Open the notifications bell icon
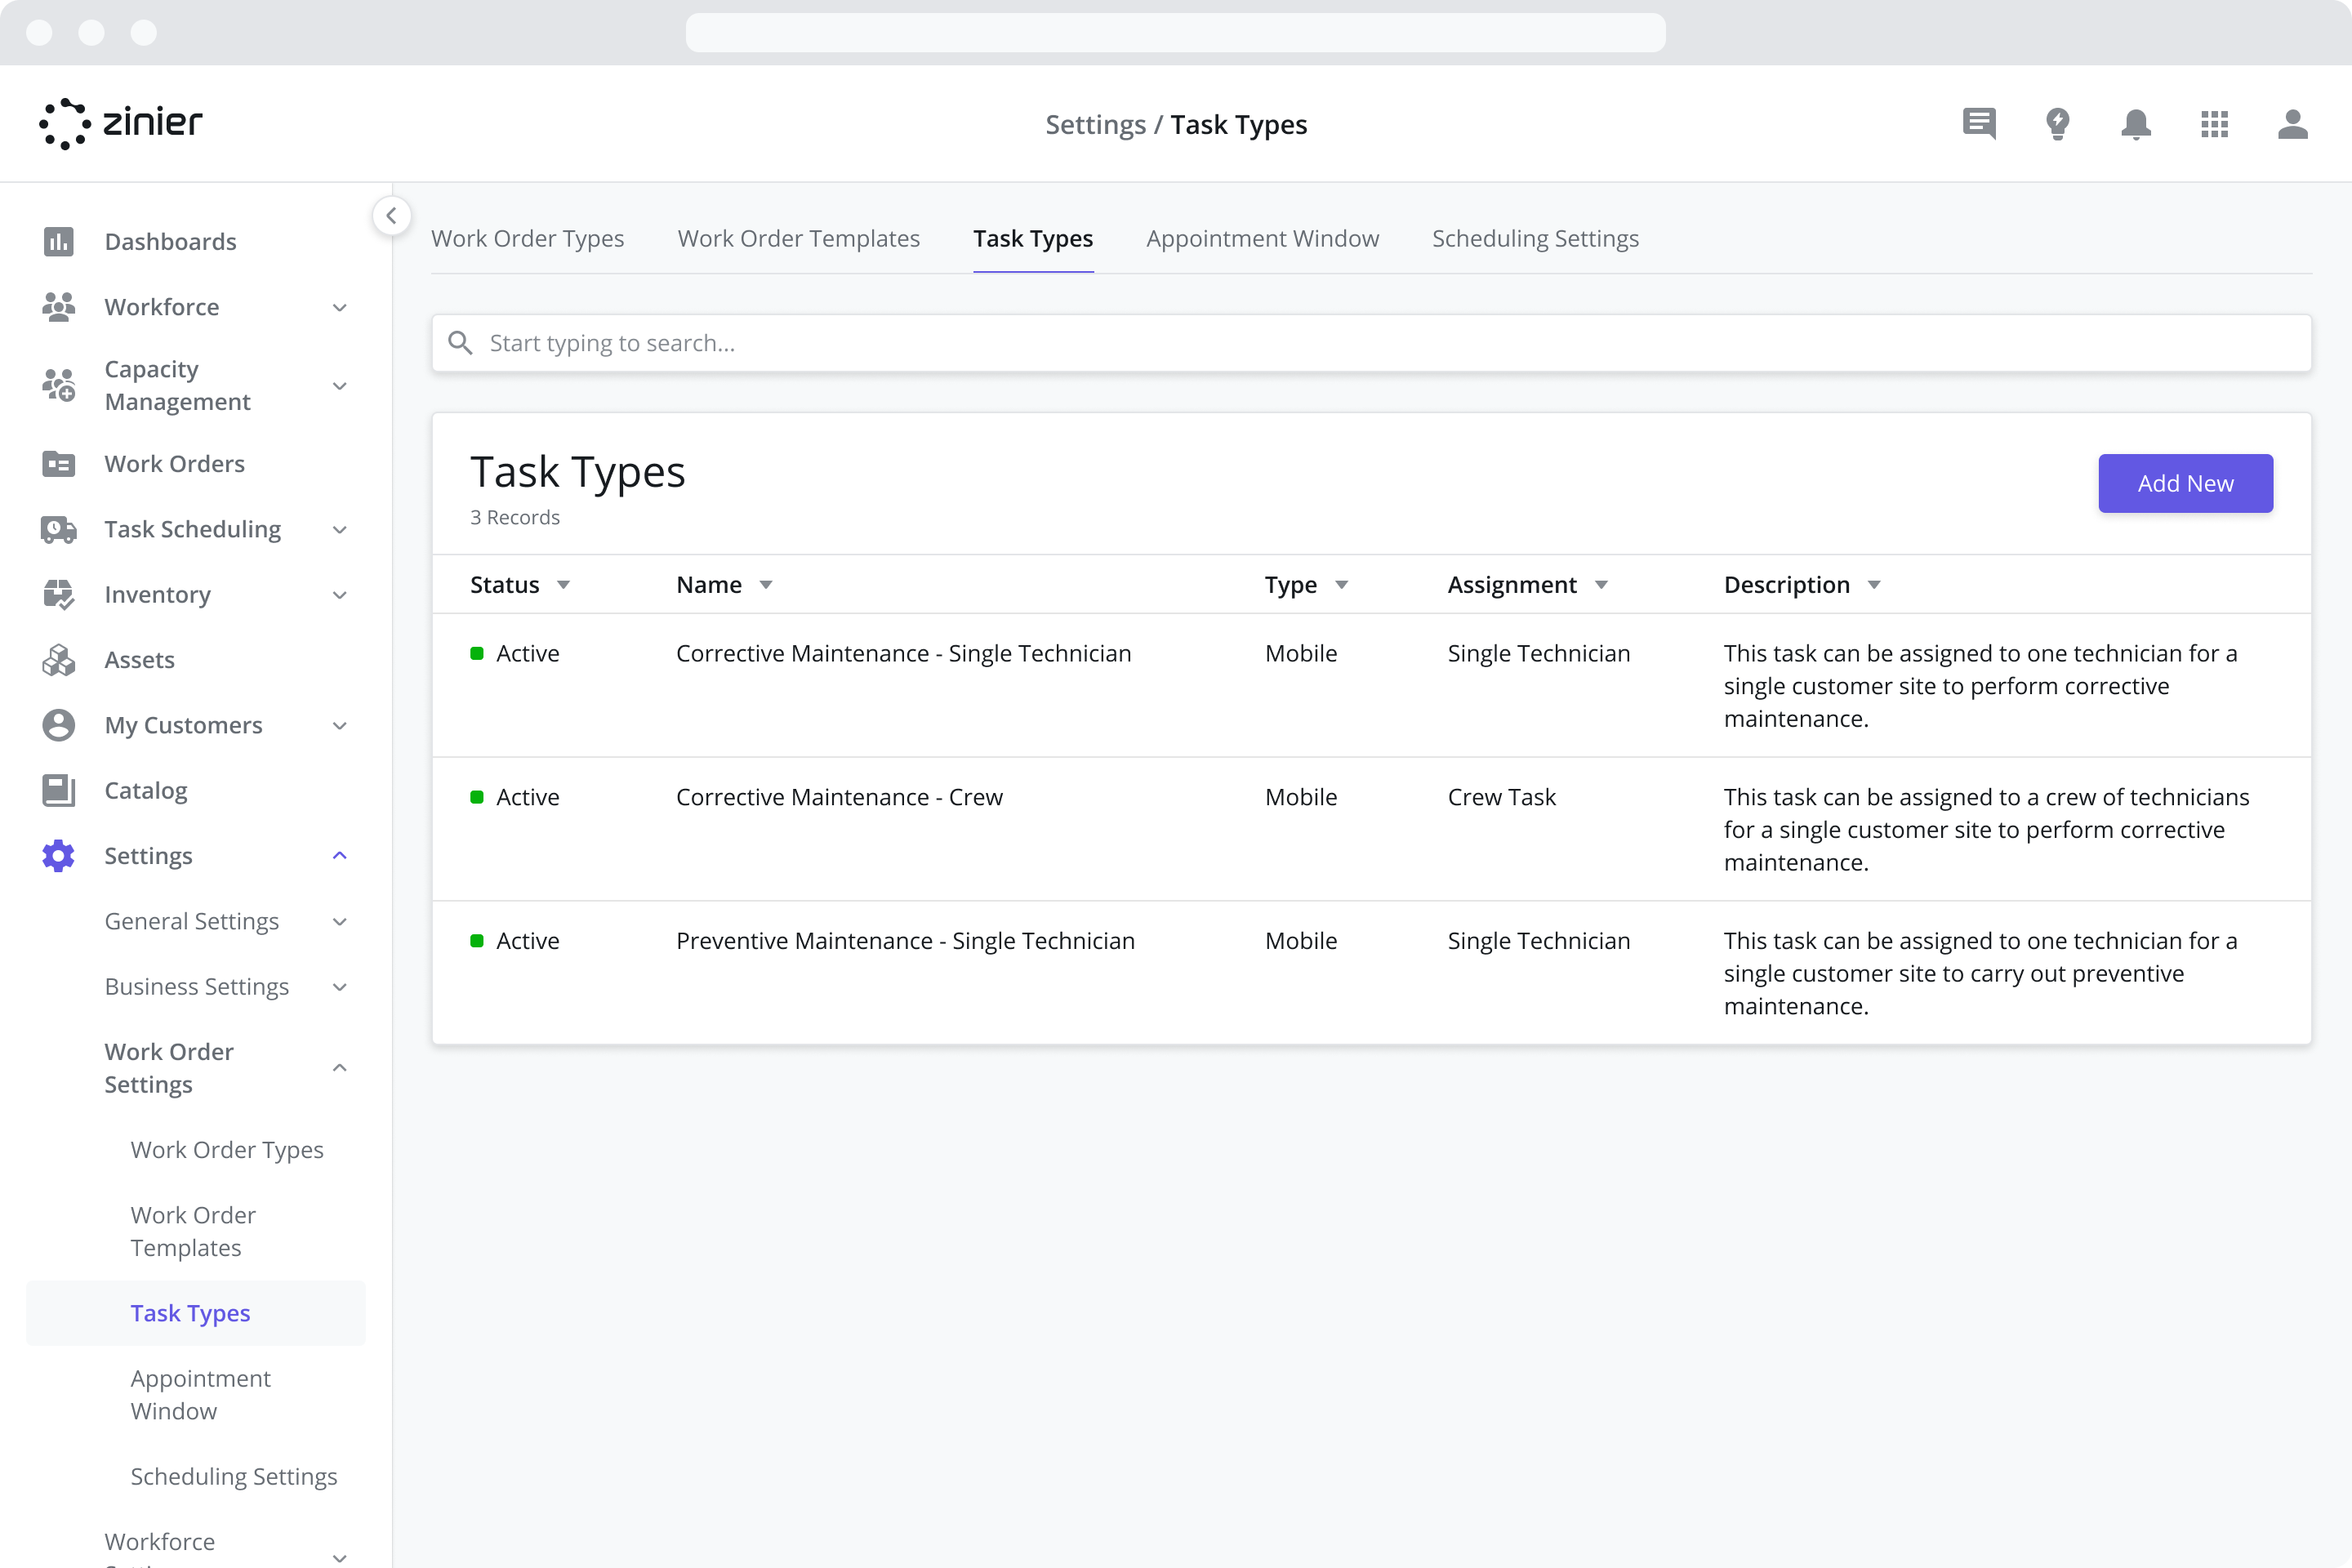Viewport: 2352px width, 1568px height. pyautogui.click(x=2135, y=124)
